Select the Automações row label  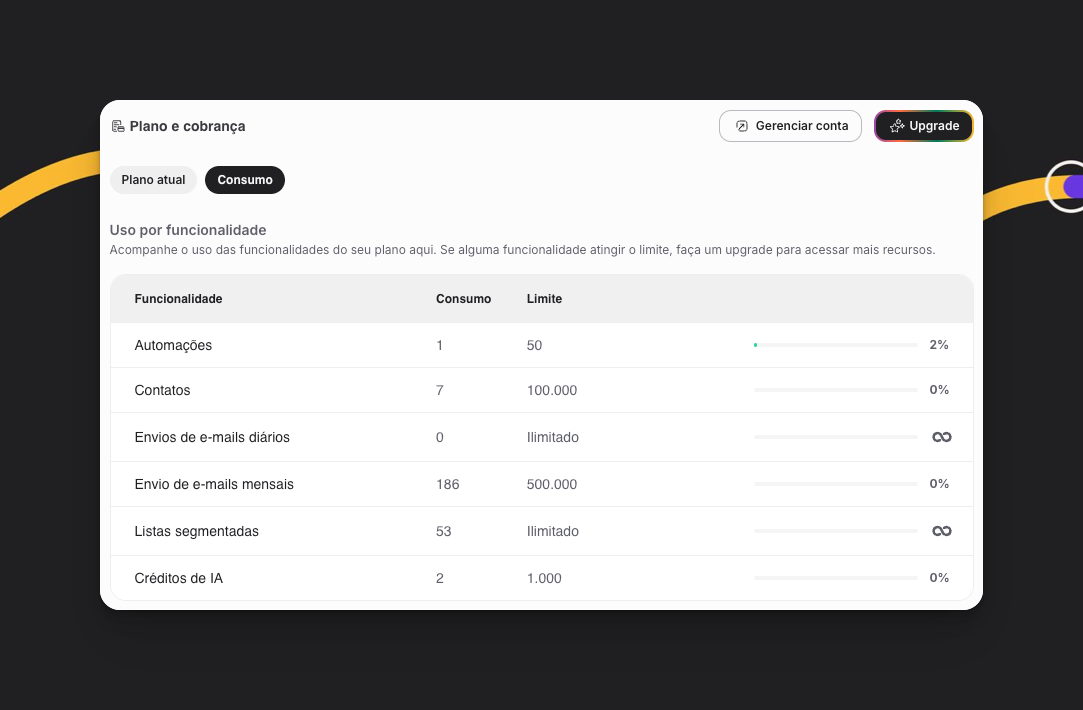coord(173,345)
